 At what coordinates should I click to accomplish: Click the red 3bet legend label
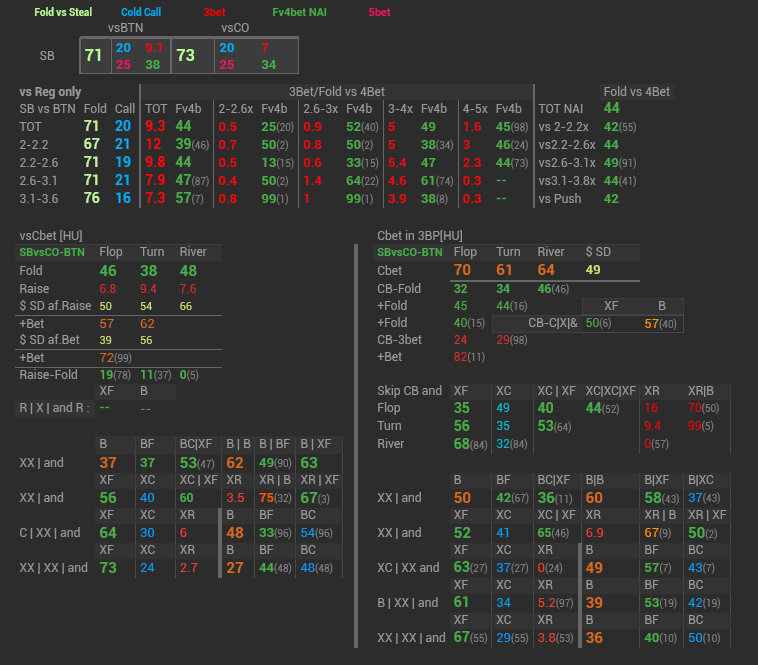pyautogui.click(x=214, y=13)
